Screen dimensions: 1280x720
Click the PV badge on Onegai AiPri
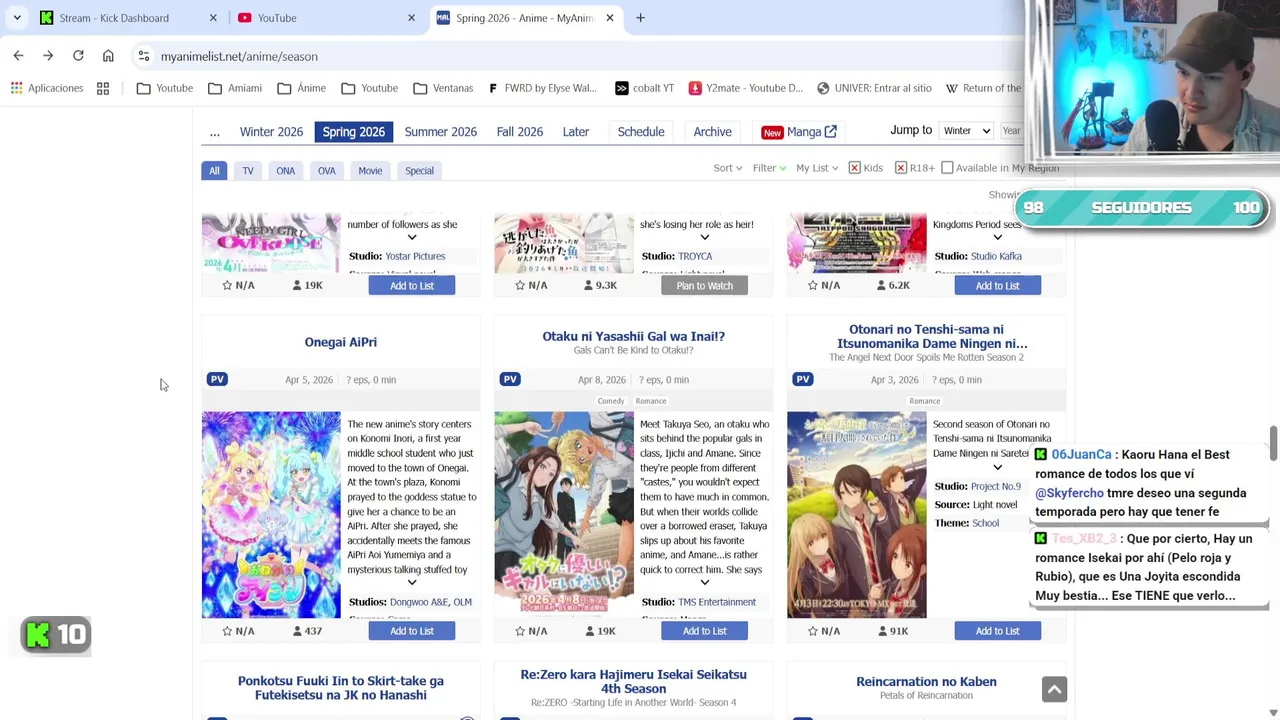tap(217, 379)
